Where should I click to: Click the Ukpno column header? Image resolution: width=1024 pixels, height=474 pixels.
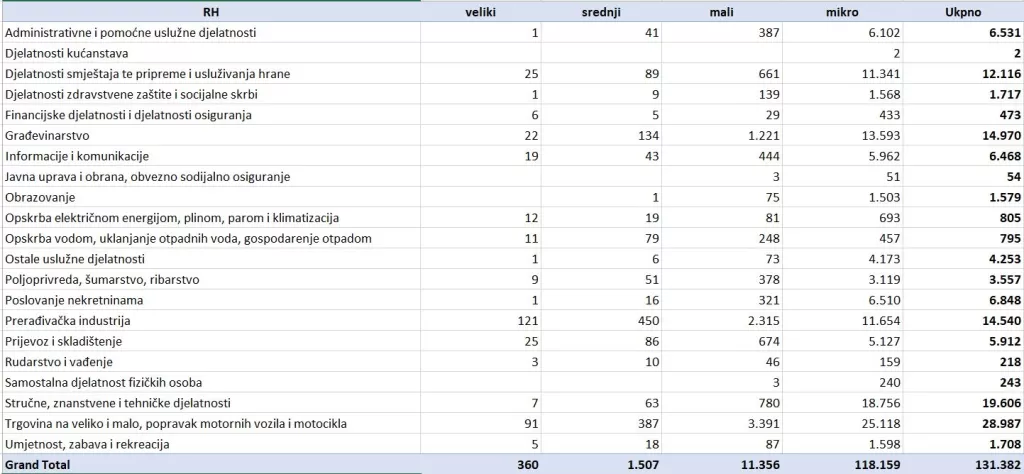click(966, 12)
